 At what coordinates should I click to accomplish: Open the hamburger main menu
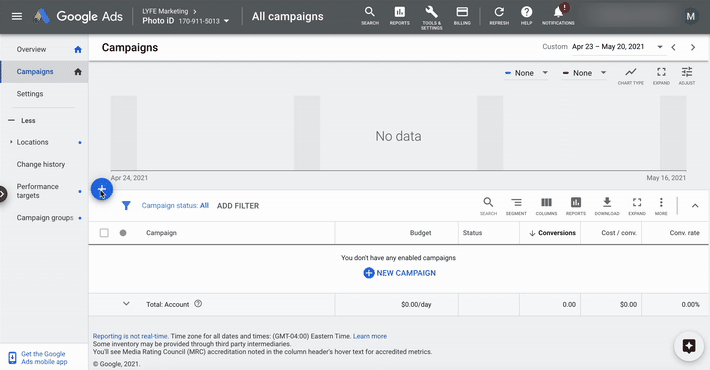pos(17,17)
